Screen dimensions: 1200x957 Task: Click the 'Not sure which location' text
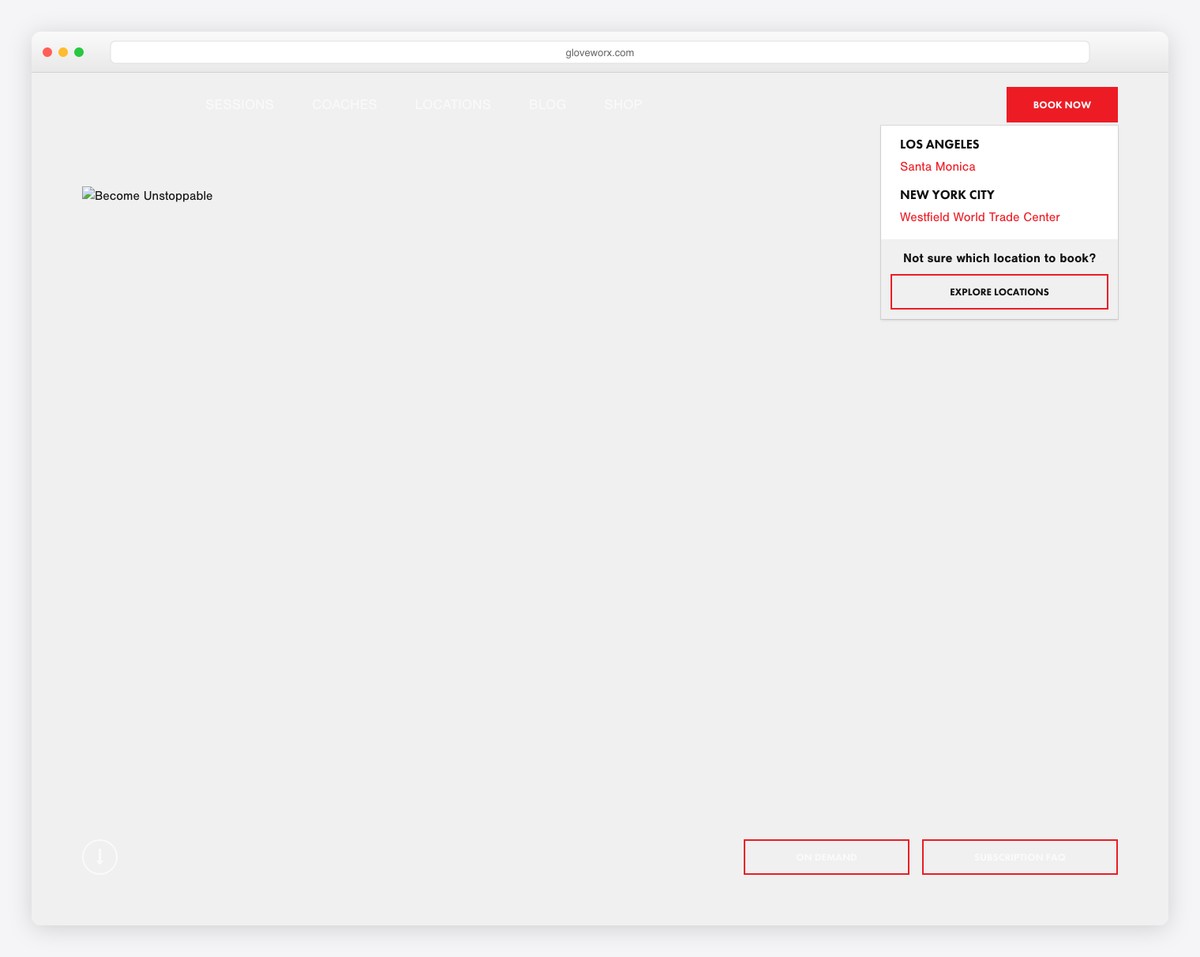click(999, 258)
